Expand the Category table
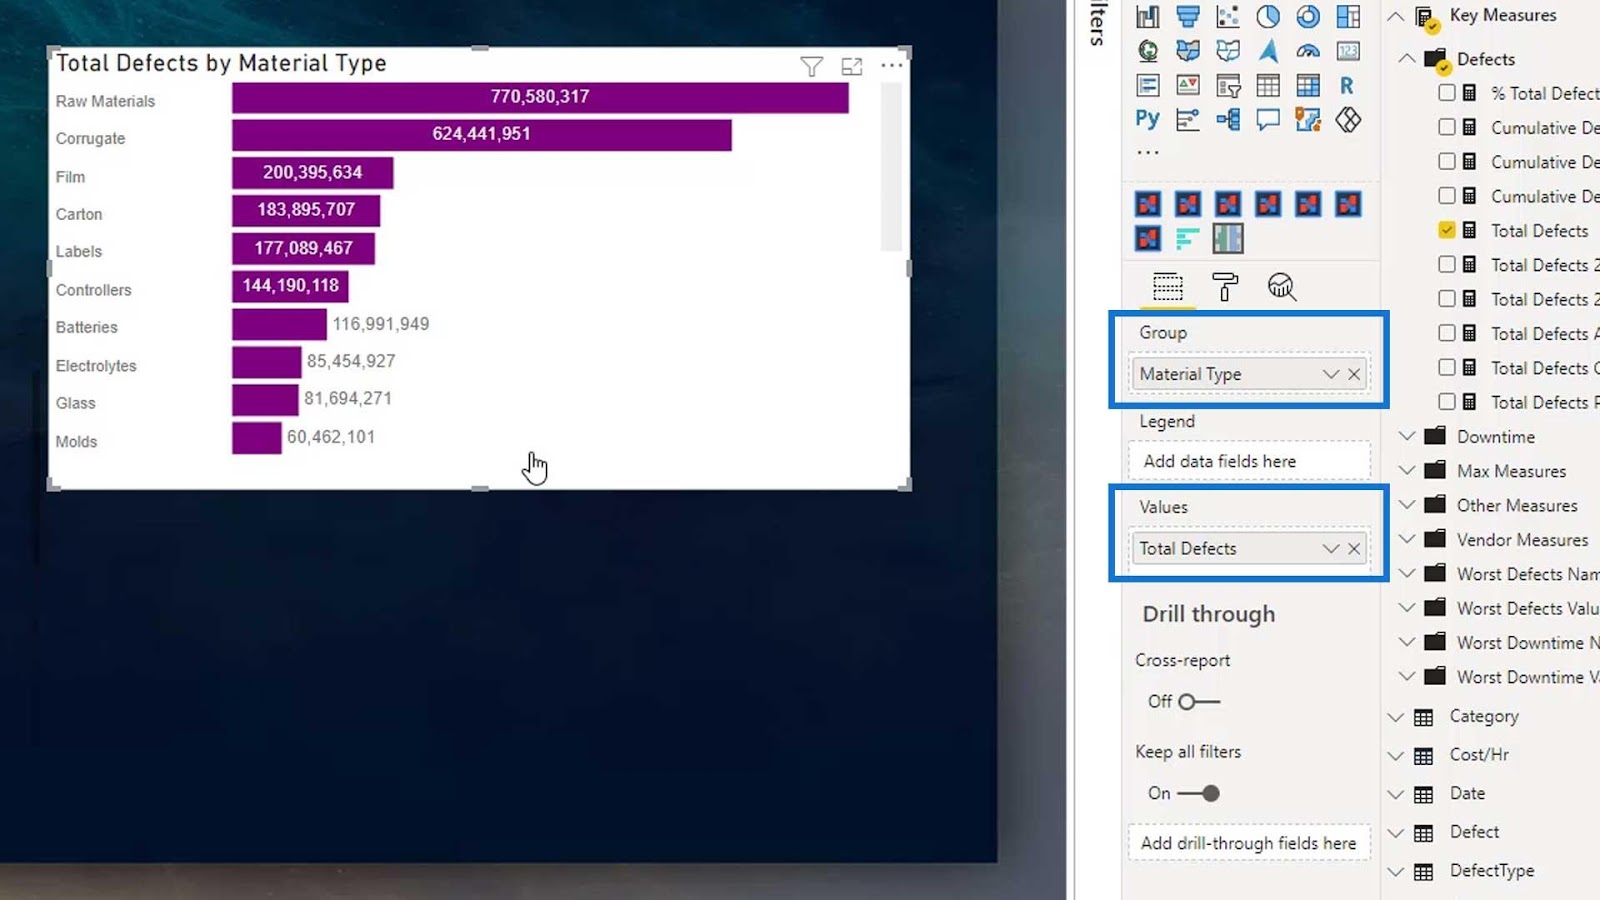Image resolution: width=1600 pixels, height=900 pixels. click(x=1396, y=717)
